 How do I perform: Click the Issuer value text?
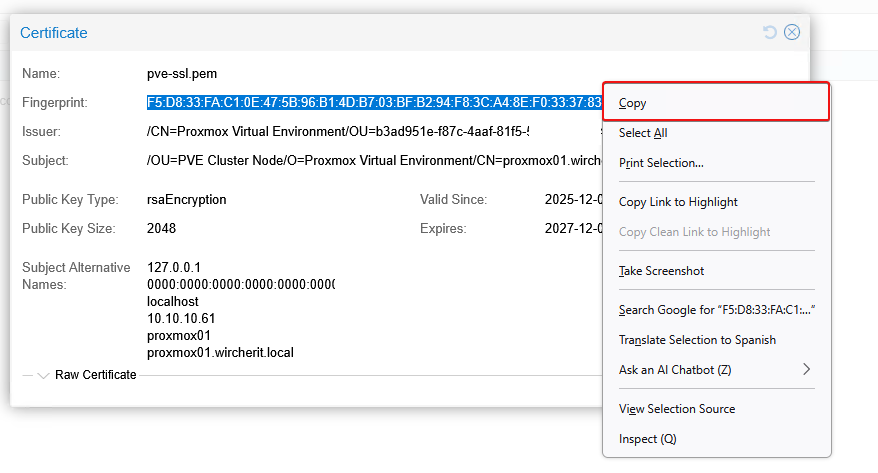pos(337,132)
